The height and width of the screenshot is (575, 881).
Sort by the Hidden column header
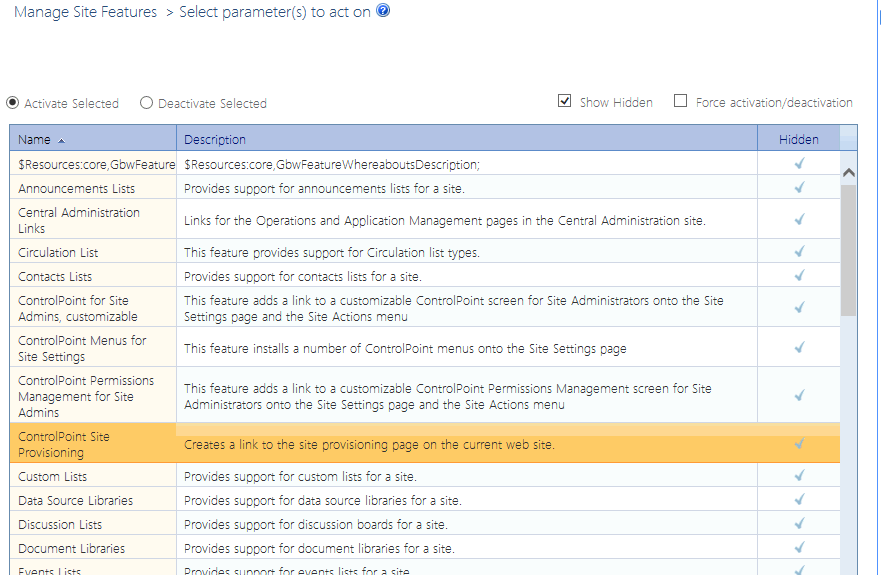[x=798, y=139]
